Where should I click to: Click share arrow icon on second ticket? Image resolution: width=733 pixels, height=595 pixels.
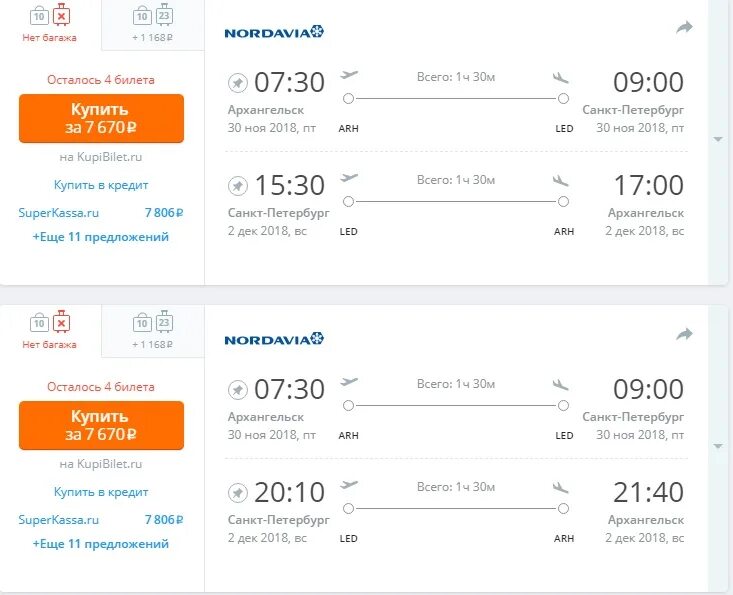(x=684, y=334)
